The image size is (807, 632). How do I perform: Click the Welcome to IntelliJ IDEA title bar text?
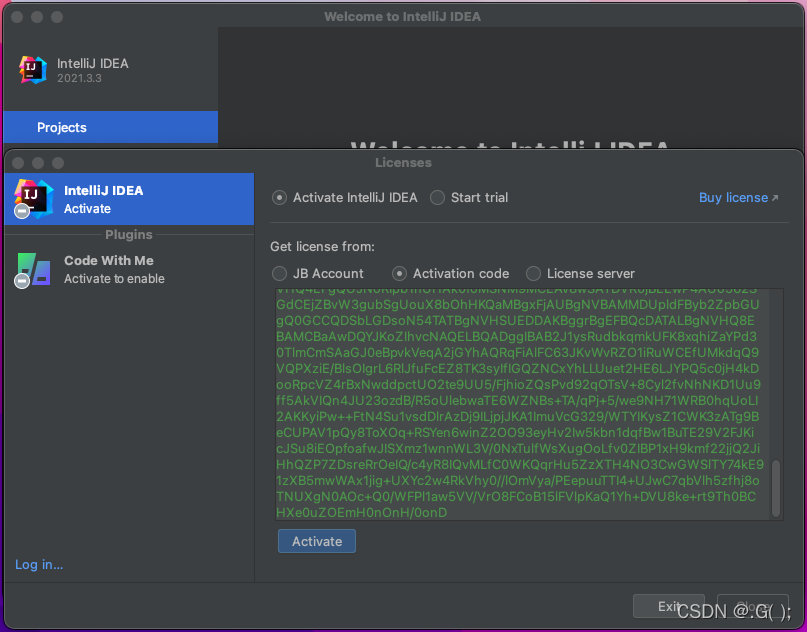(x=402, y=17)
